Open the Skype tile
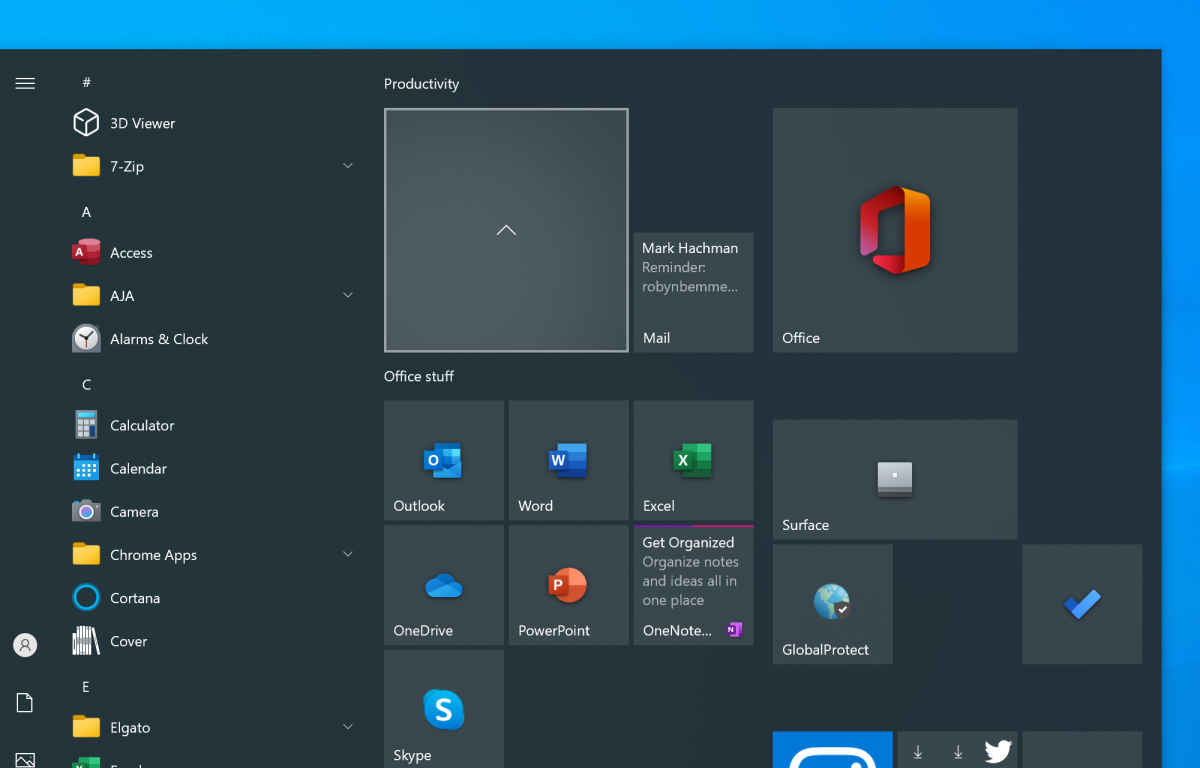This screenshot has width=1200, height=768. point(444,709)
